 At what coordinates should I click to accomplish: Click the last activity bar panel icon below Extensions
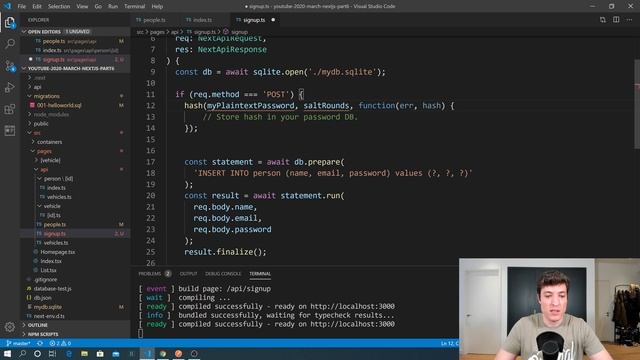pos(10,131)
